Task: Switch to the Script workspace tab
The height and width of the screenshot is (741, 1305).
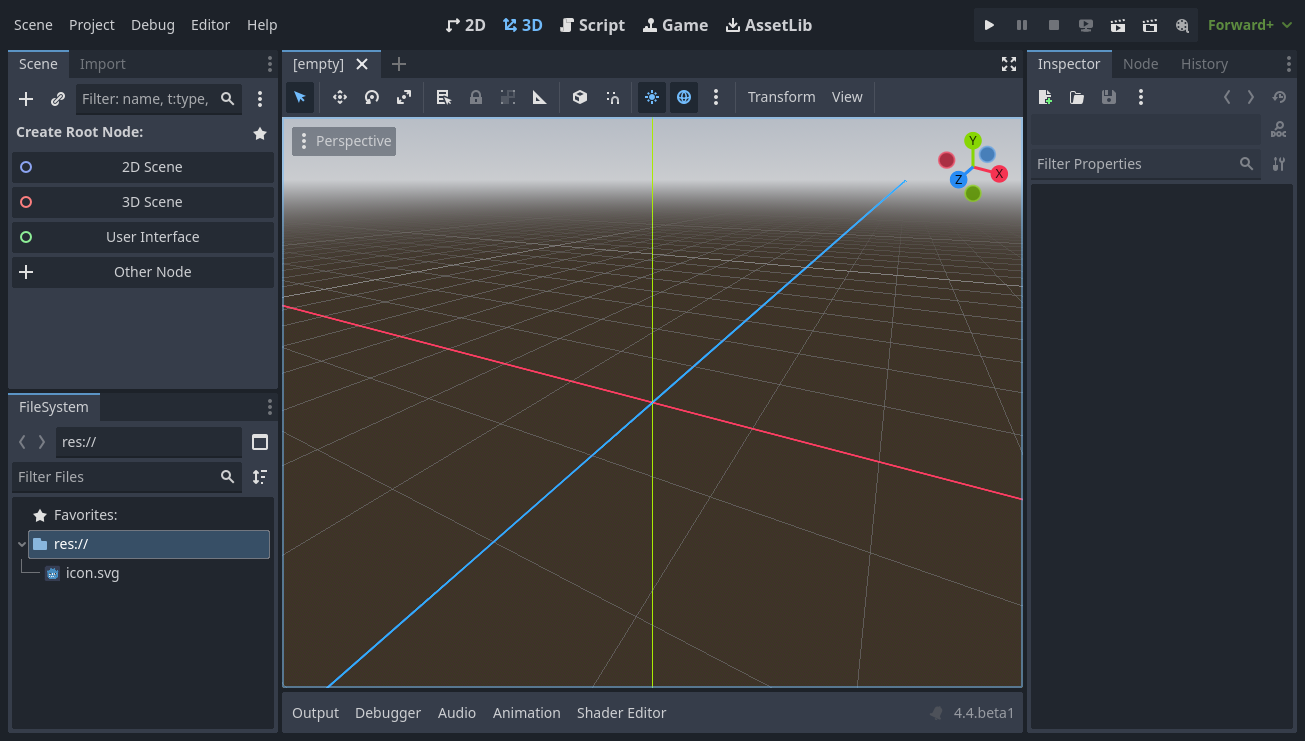Action: point(592,25)
